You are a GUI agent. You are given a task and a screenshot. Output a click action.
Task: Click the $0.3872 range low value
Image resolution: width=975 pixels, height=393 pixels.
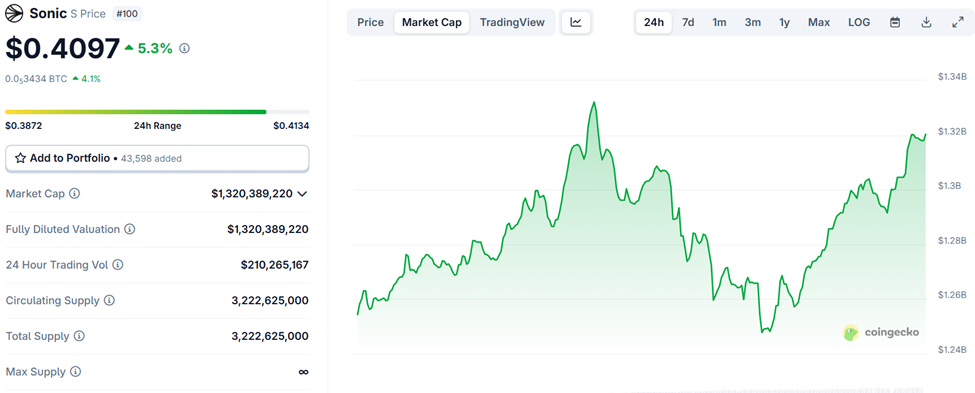pyautogui.click(x=24, y=126)
